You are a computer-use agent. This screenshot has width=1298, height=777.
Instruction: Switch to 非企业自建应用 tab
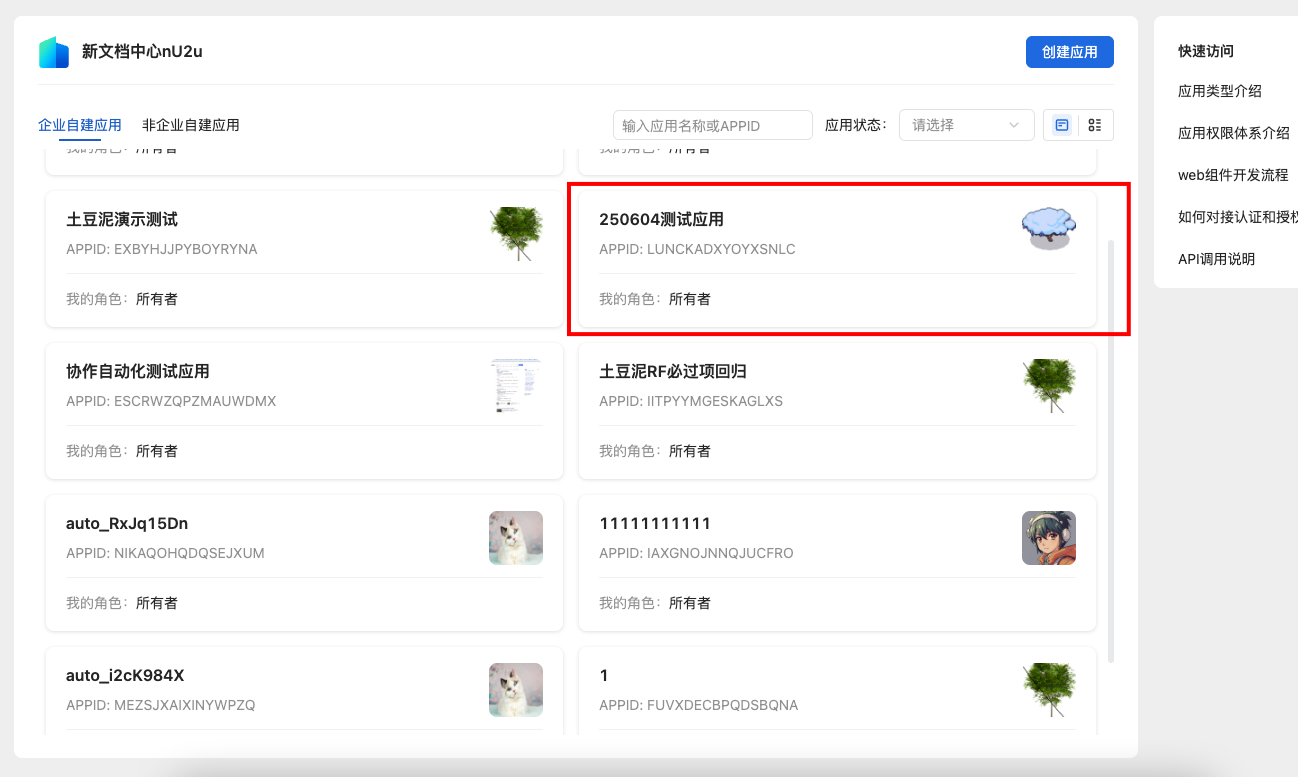pos(191,125)
